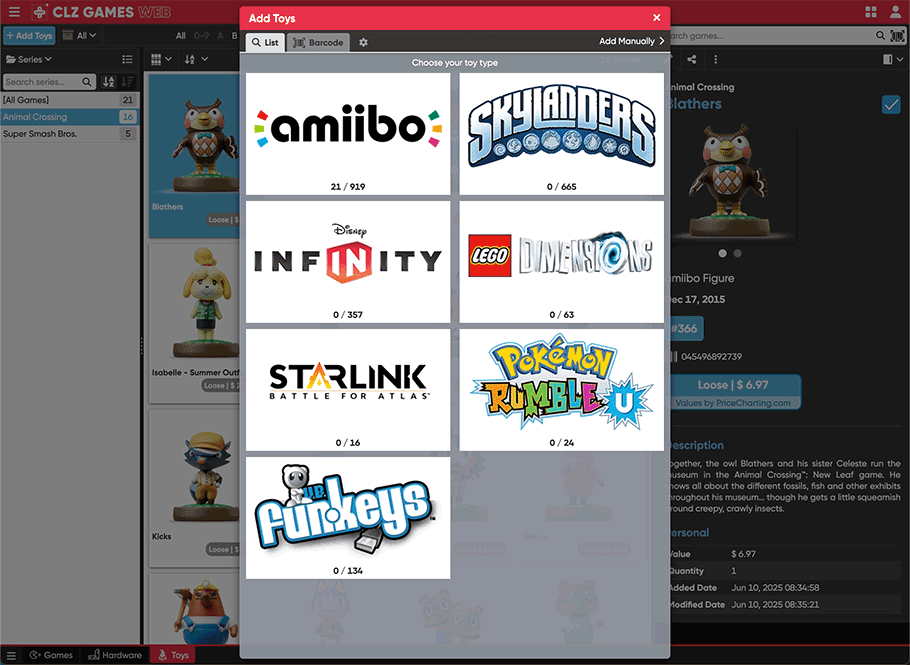This screenshot has height=665, width=910.
Task: Select Animal Crossing series
Action: [70, 117]
